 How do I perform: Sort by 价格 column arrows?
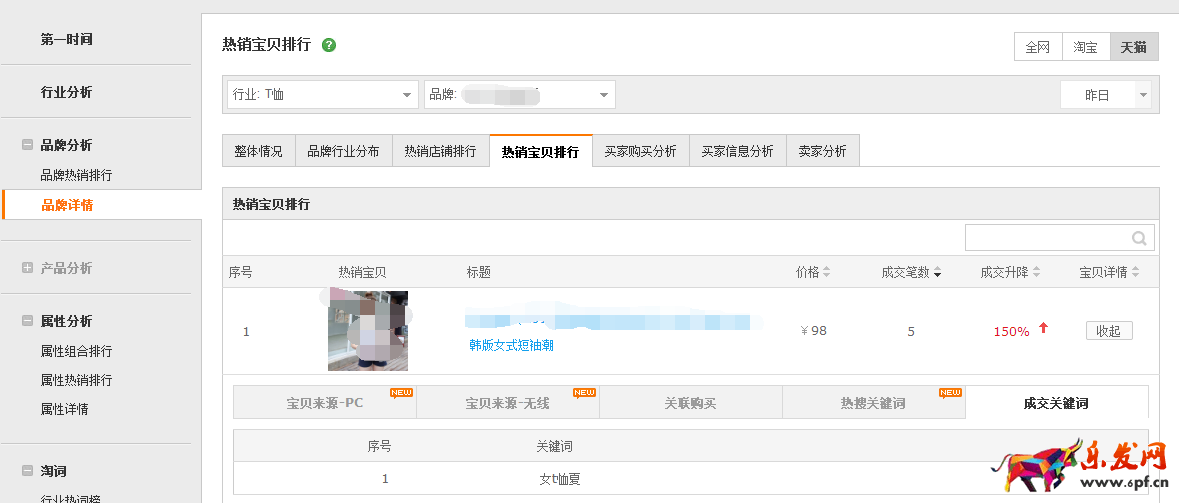coord(827,272)
